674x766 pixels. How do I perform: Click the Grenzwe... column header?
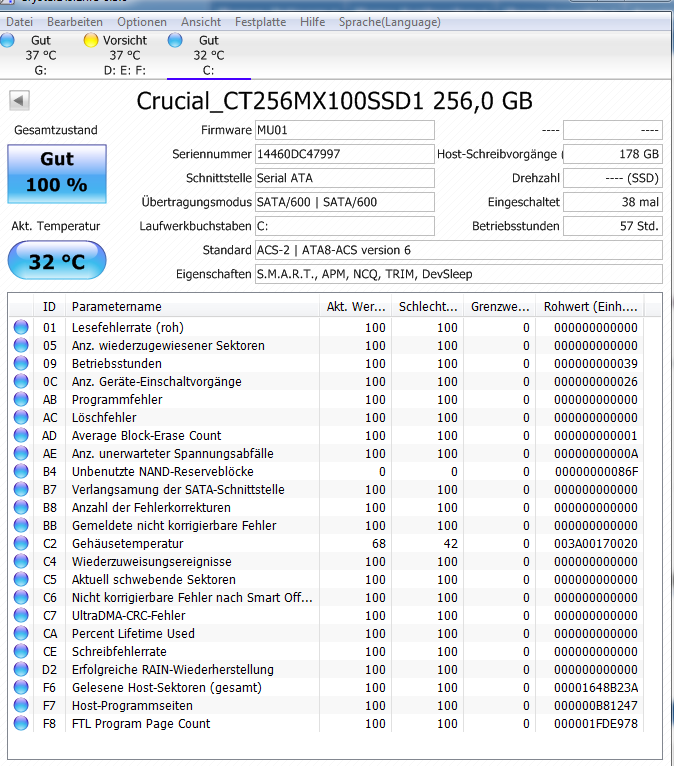pyautogui.click(x=499, y=307)
